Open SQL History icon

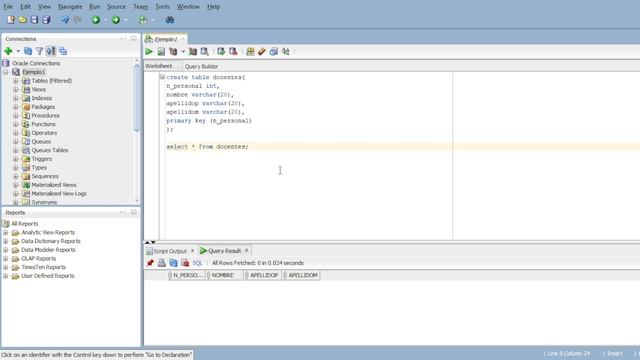(x=273, y=51)
